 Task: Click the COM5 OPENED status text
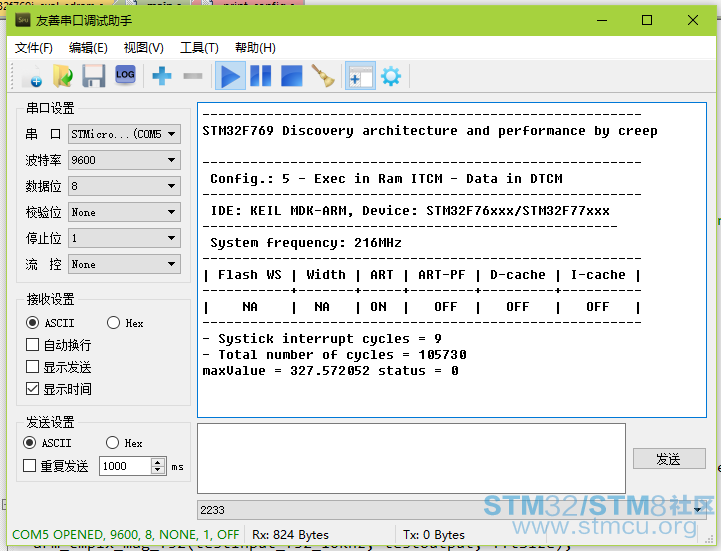click(126, 534)
